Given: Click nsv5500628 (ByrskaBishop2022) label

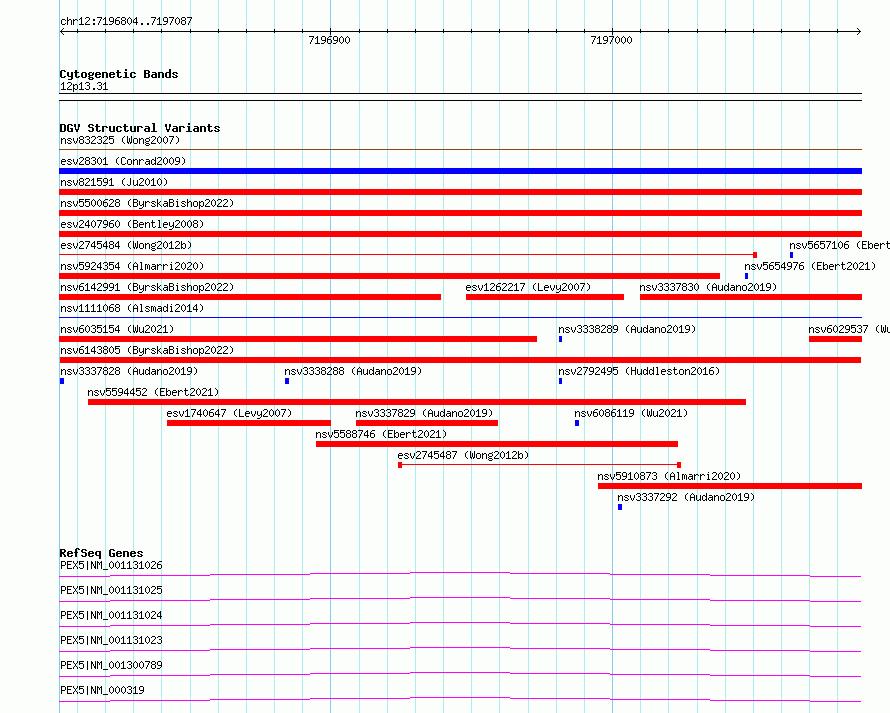Looking at the screenshot, I should 147,203.
